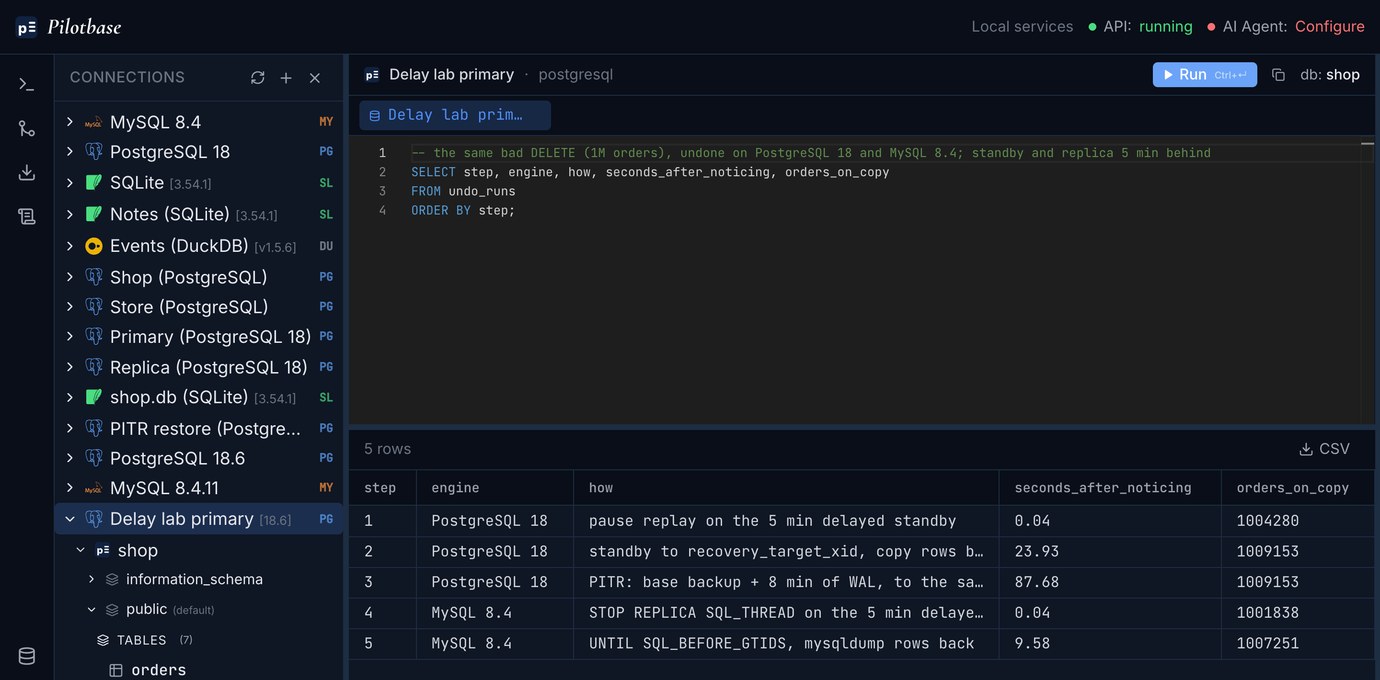
Task: Collapse the Delay lab primary connection
Action: pyautogui.click(x=69, y=519)
